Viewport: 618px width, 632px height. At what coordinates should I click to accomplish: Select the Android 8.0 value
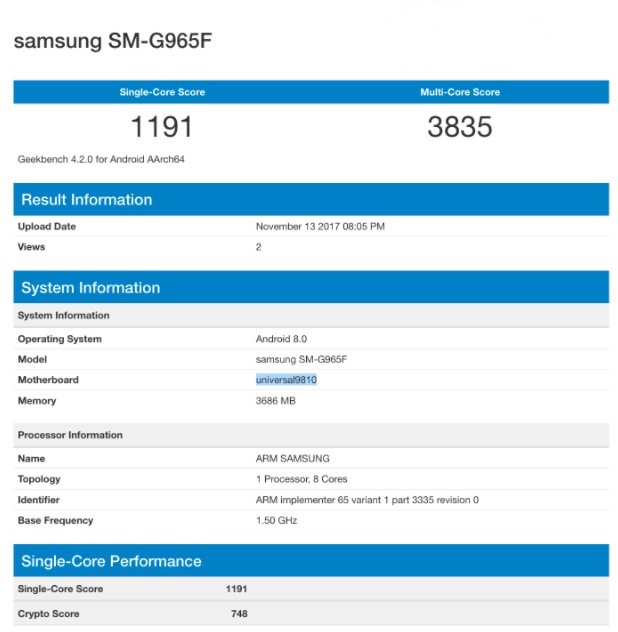(x=281, y=339)
